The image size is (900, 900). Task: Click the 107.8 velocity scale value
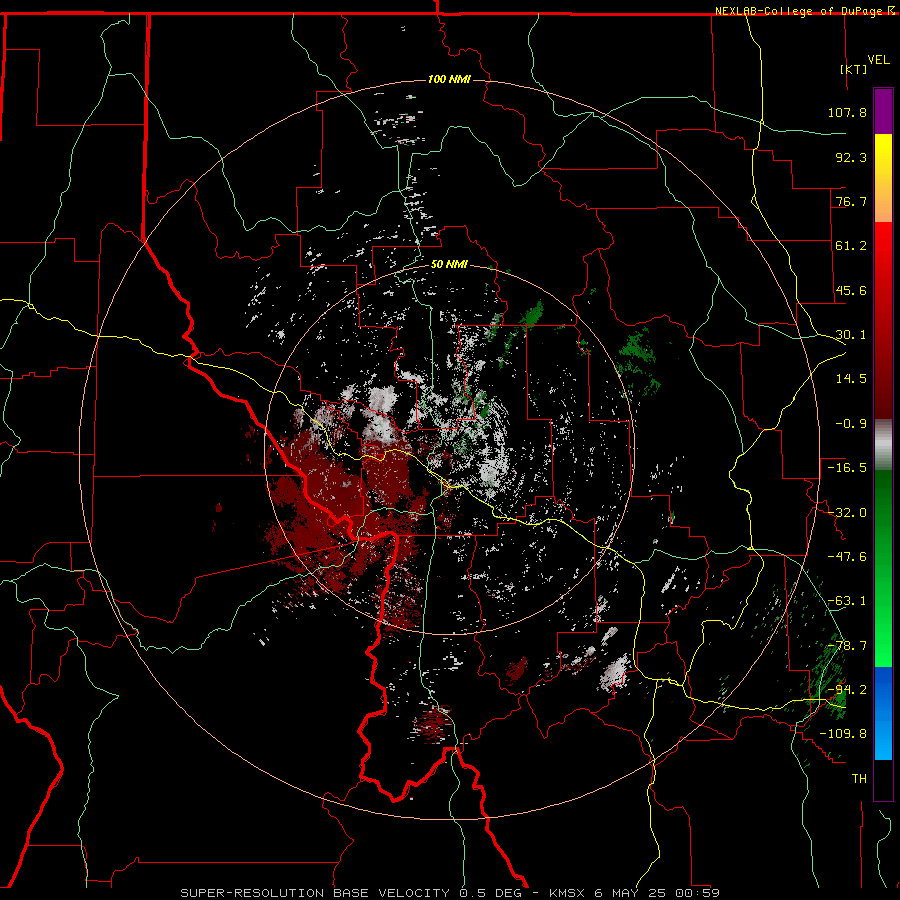(x=847, y=112)
